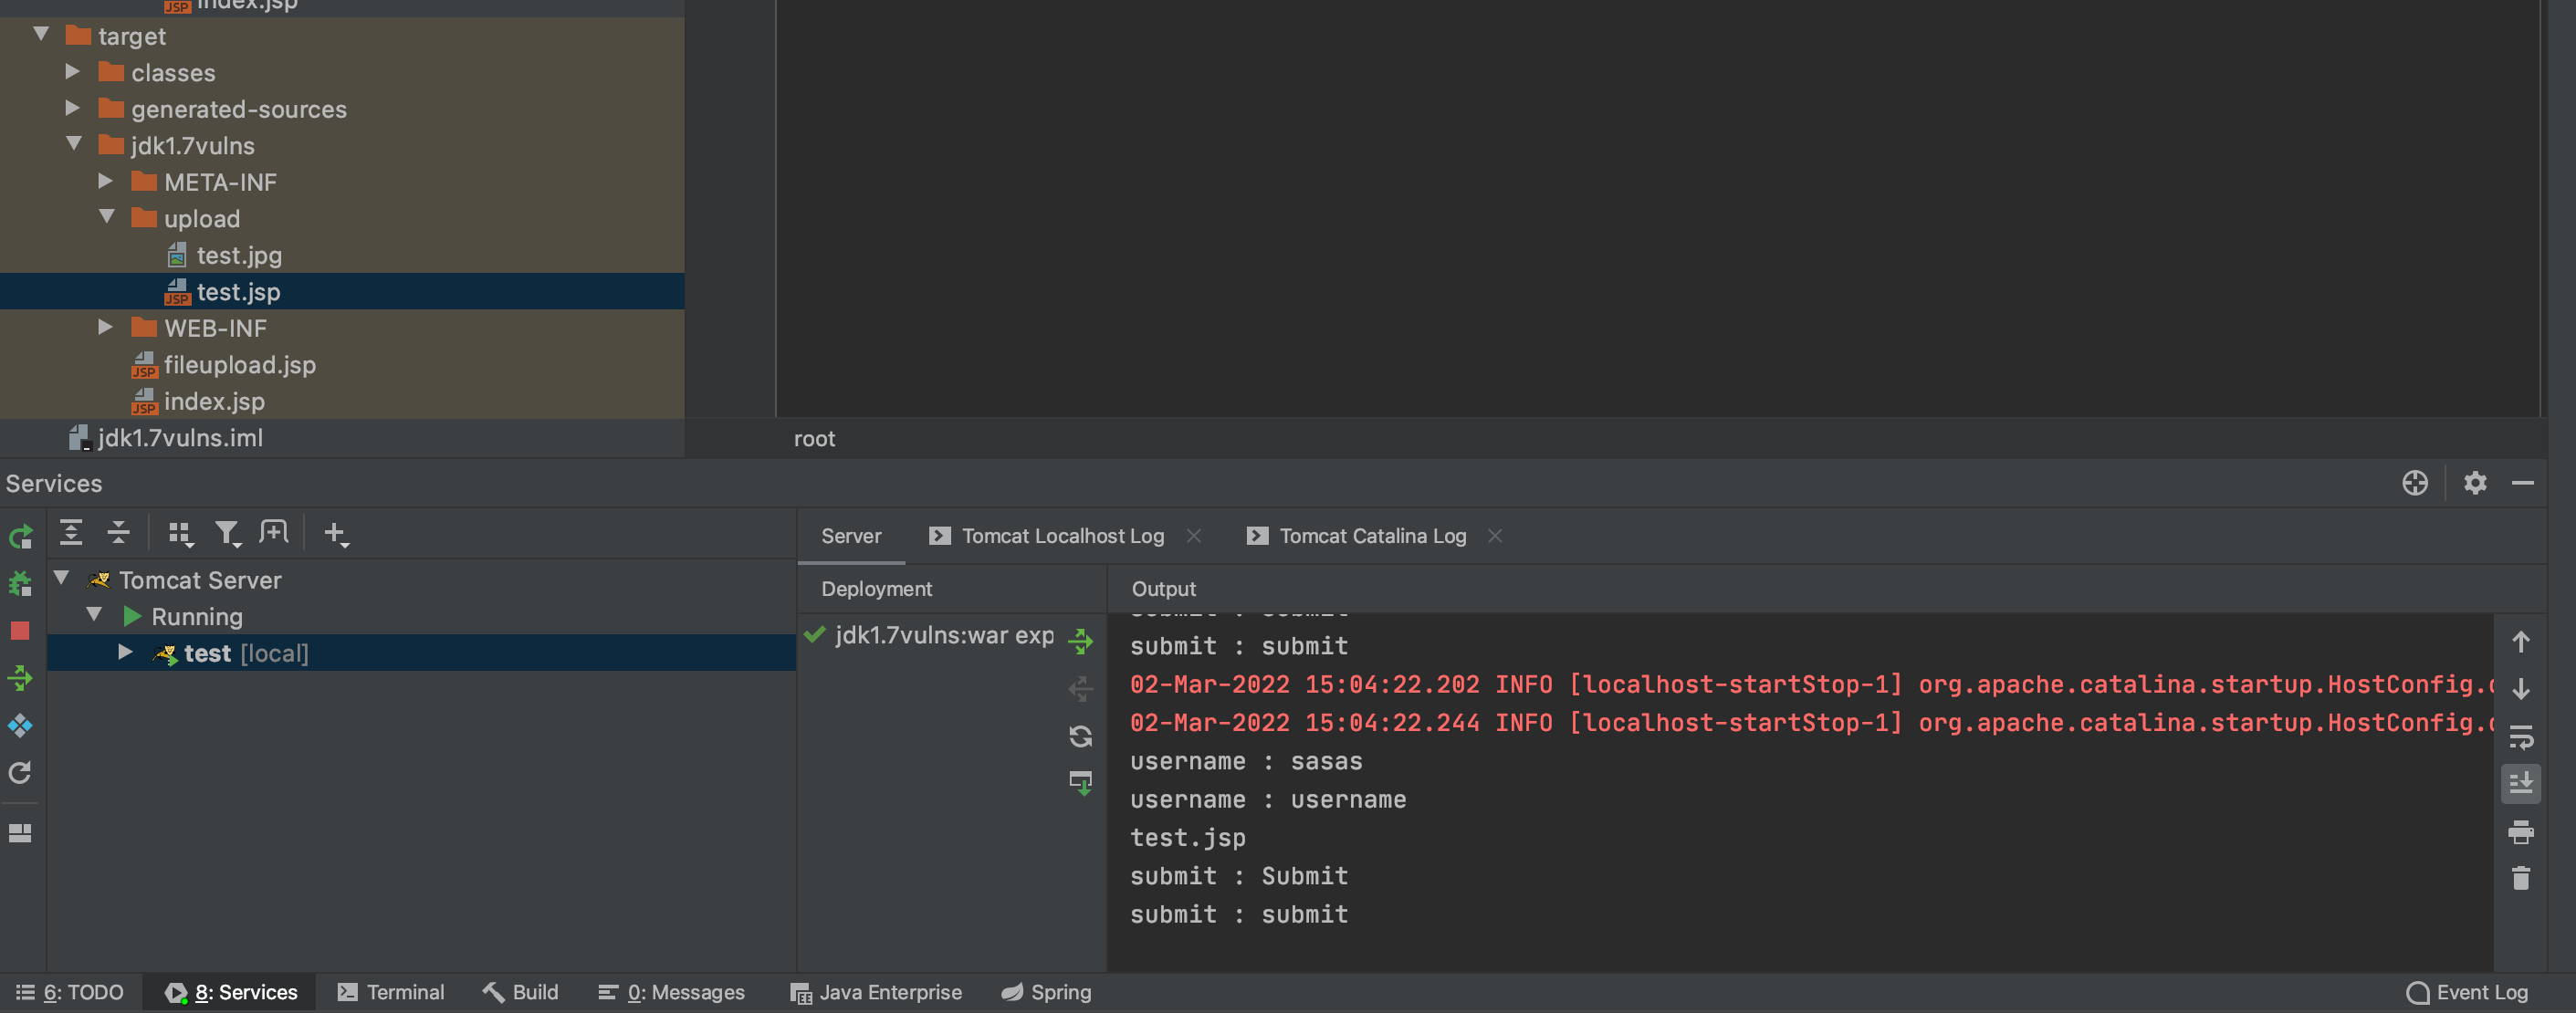This screenshot has width=2576, height=1013.
Task: Close the Tomcat Localhost Log tab
Action: 1194,536
